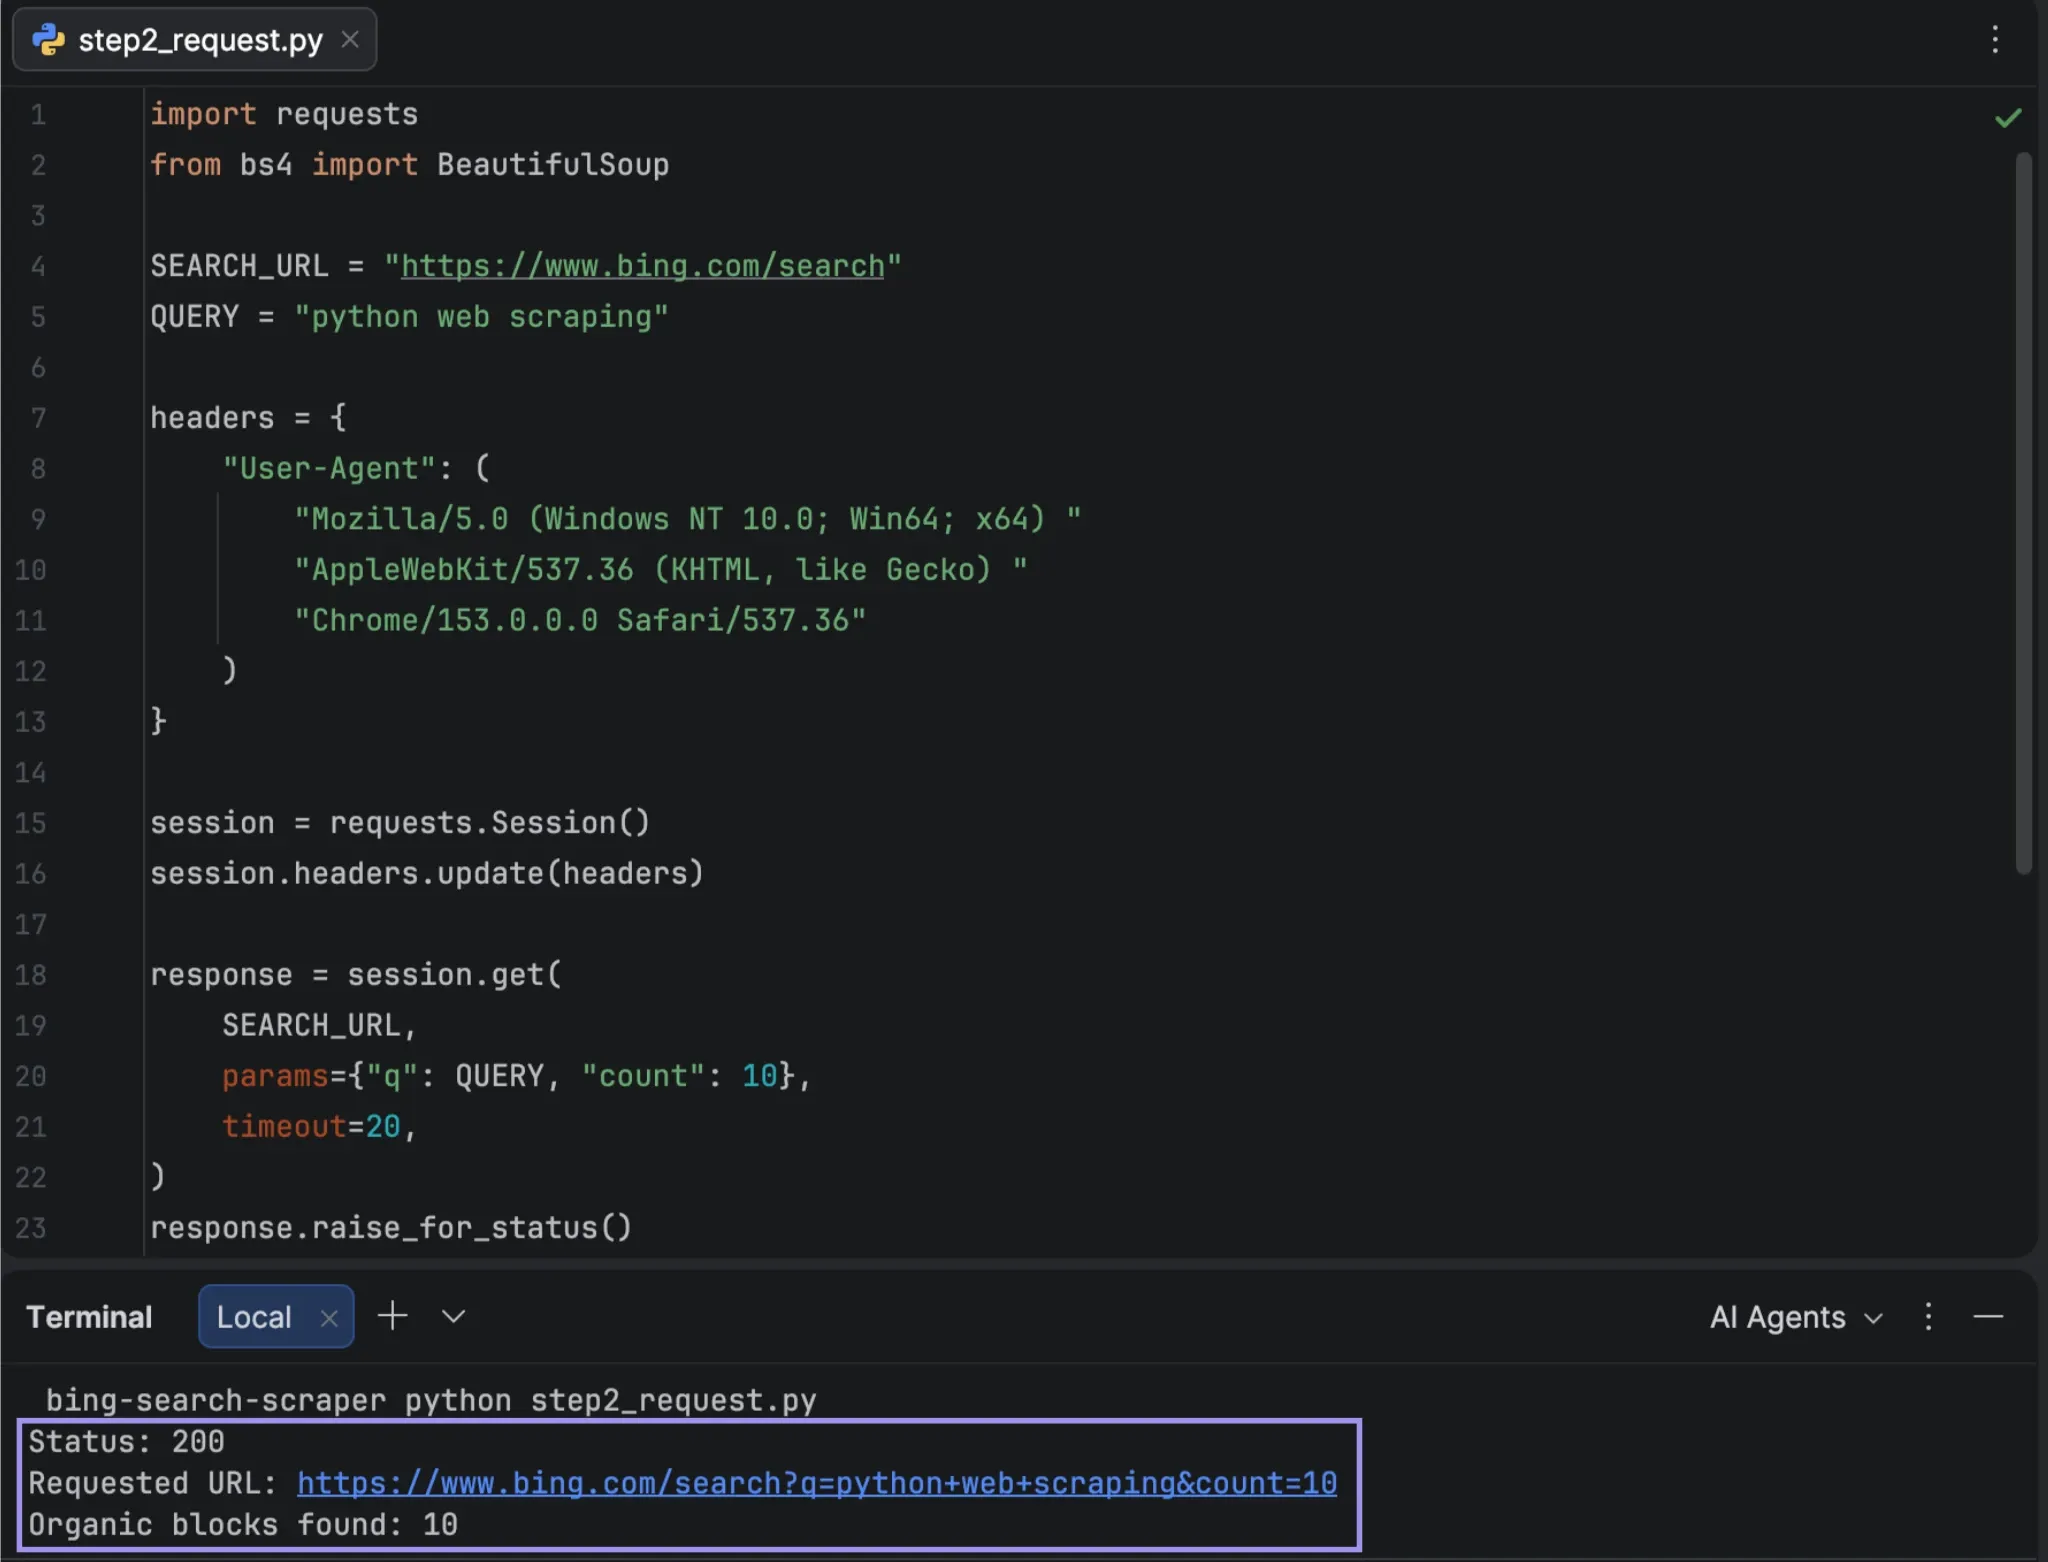
Task: Expand the new terminal options chevron
Action: [454, 1316]
